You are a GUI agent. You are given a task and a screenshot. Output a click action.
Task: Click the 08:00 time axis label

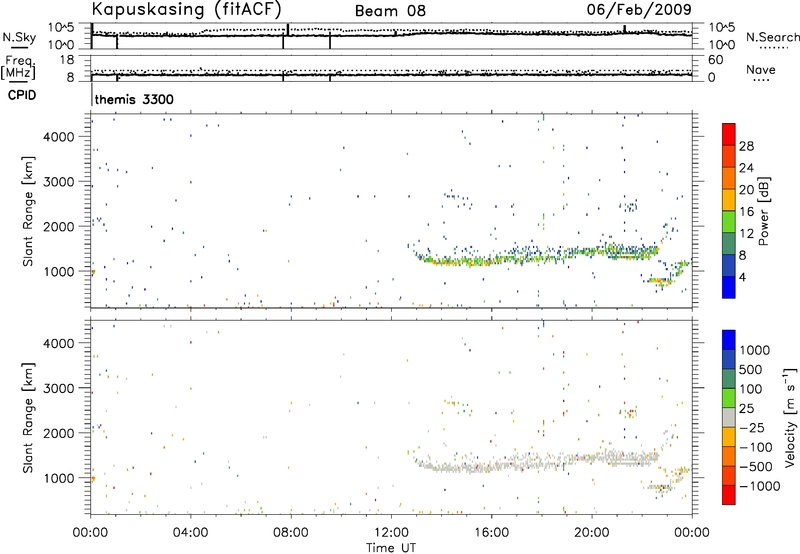point(290,533)
